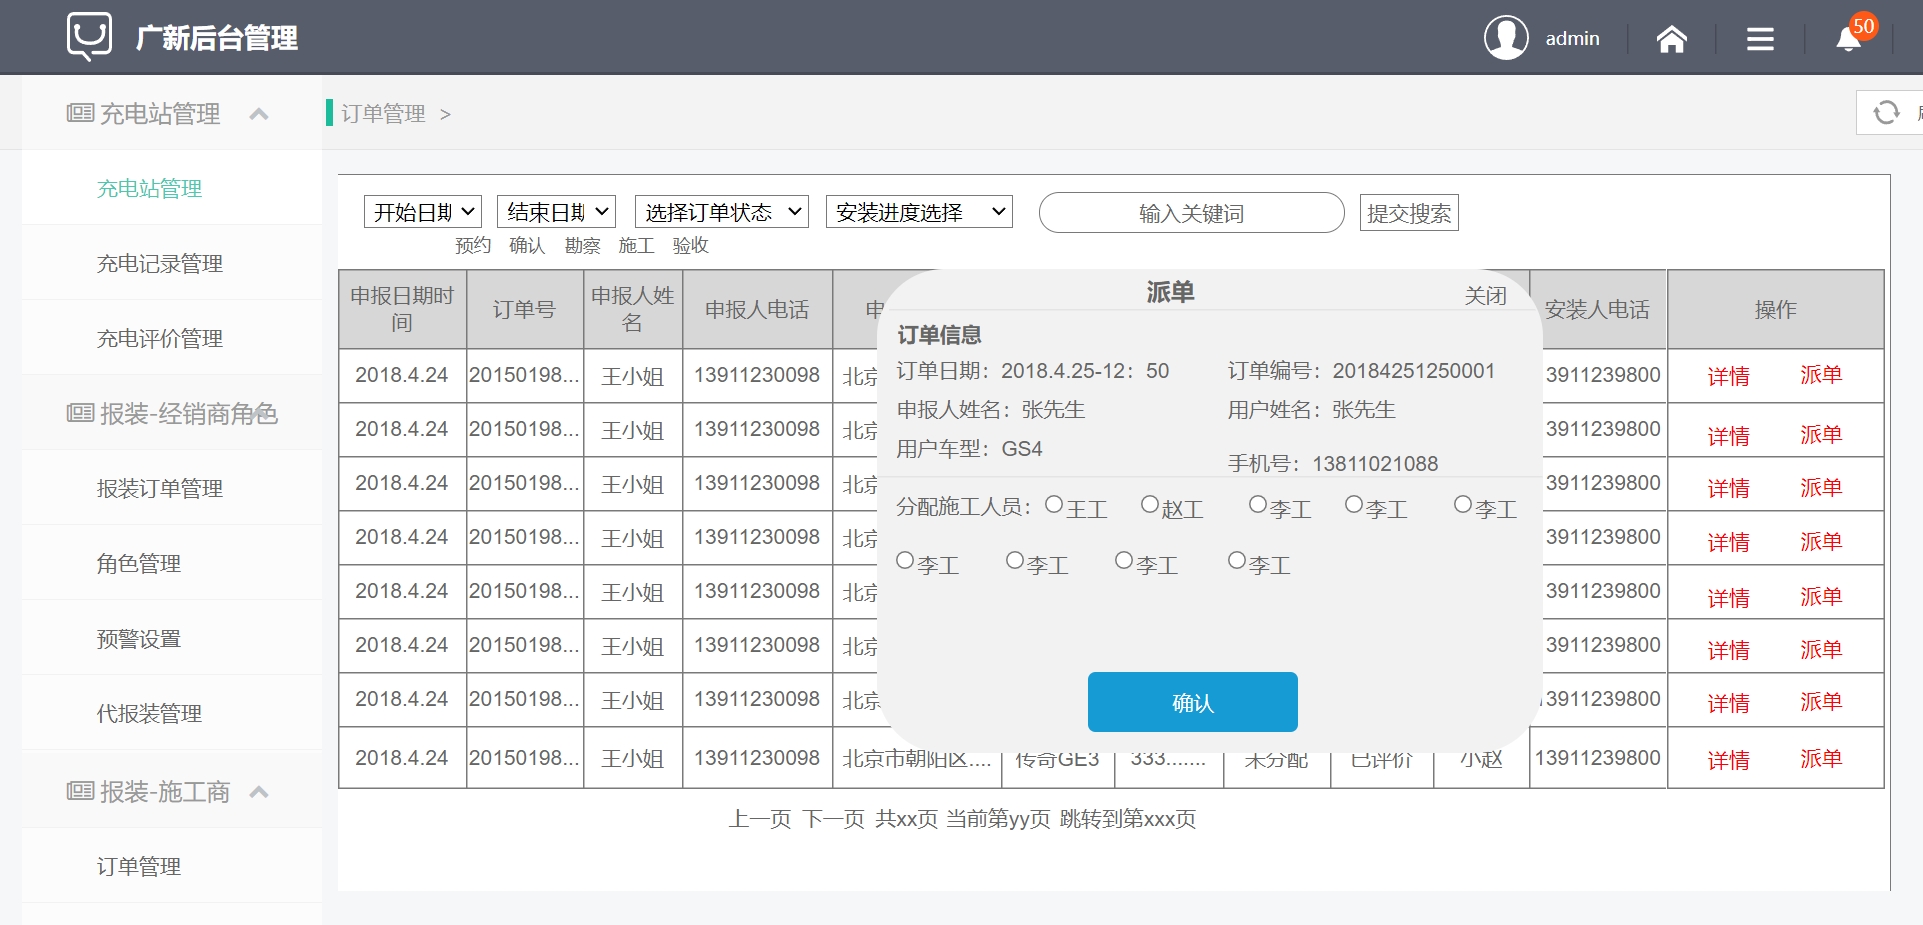This screenshot has height=925, width=1923.
Task: Go to home via house icon
Action: pyautogui.click(x=1672, y=39)
